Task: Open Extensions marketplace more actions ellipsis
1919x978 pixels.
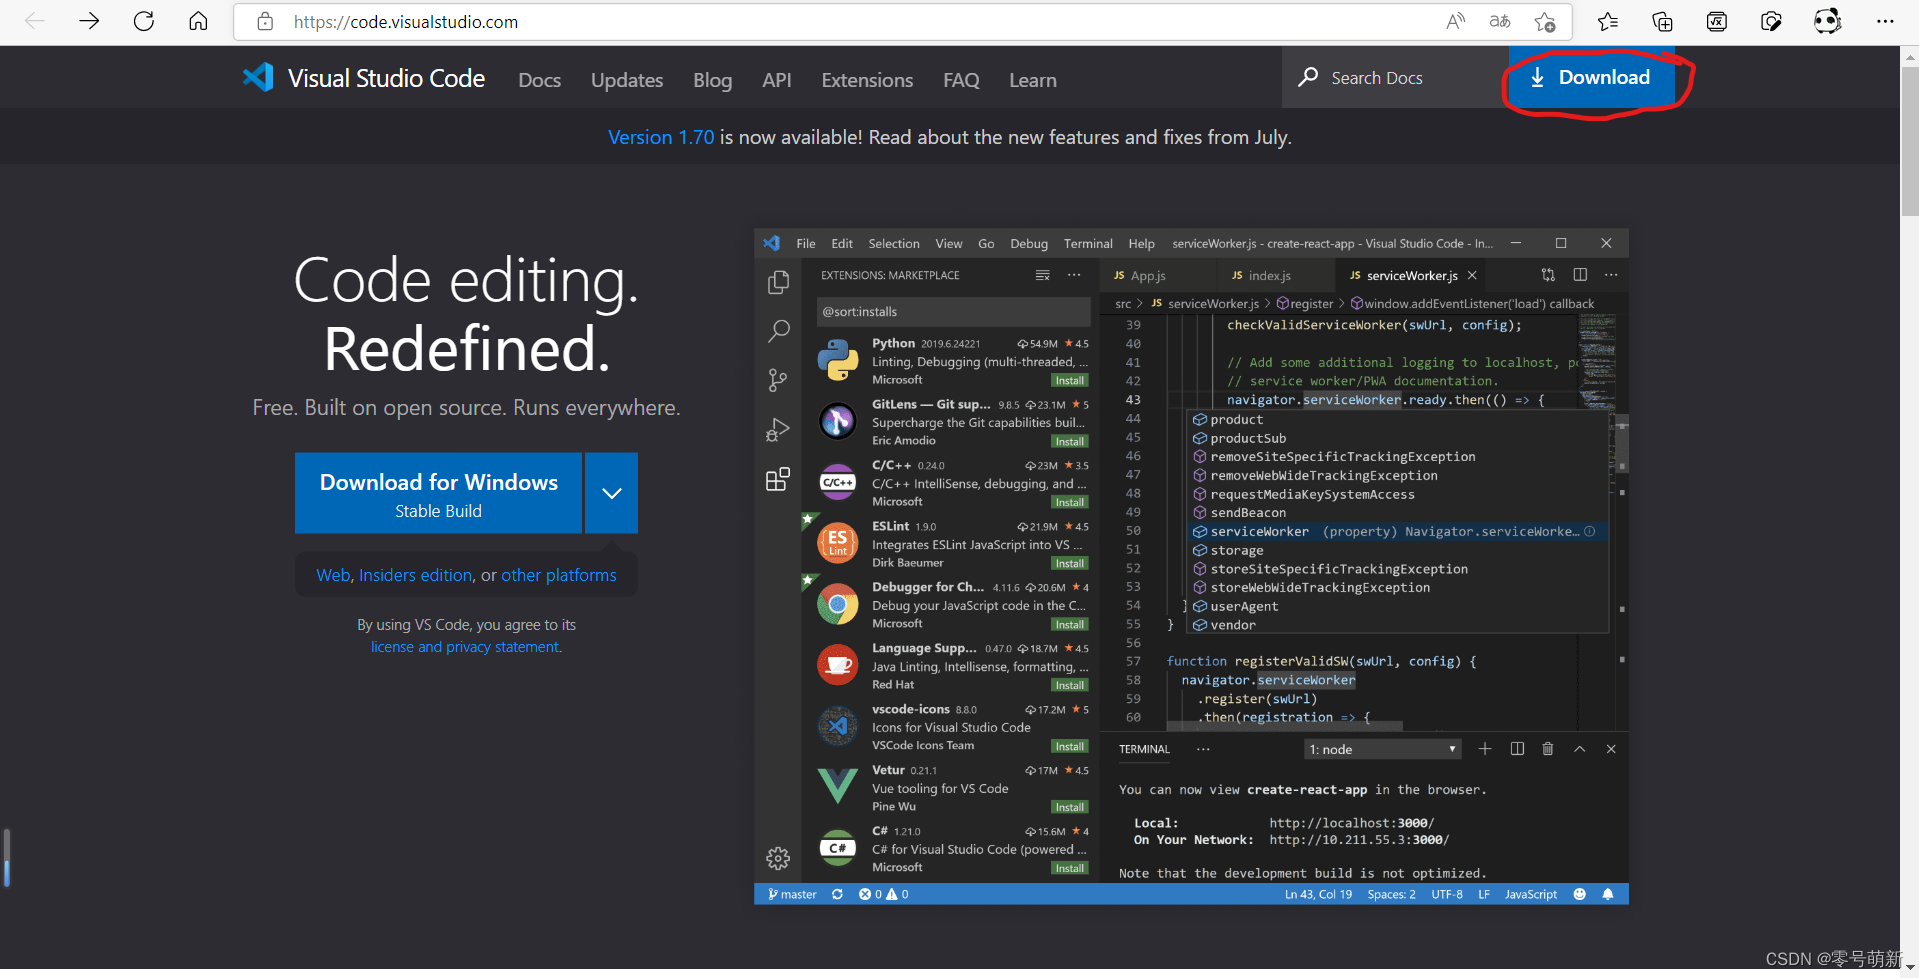Action: [x=1074, y=275]
